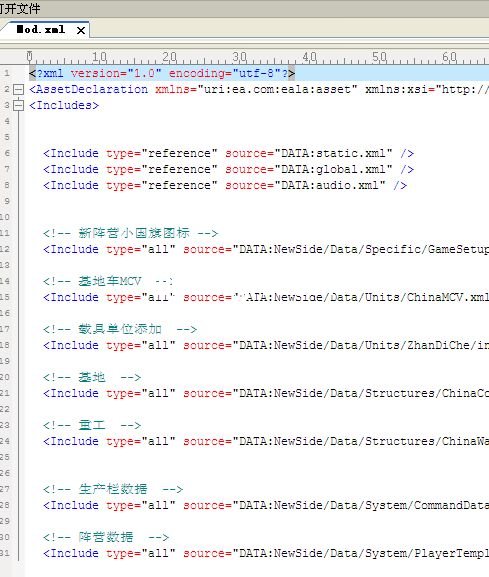Click the 载具单位添加 comment
The height and width of the screenshot is (577, 489).
coord(120,329)
